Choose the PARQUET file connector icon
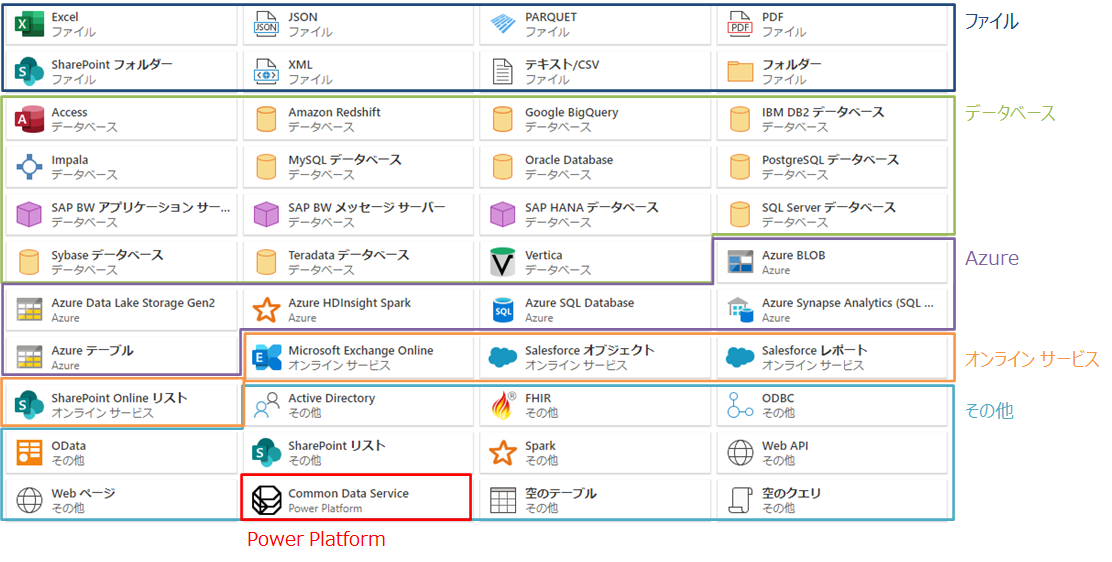This screenshot has height=562, width=1112. (503, 24)
